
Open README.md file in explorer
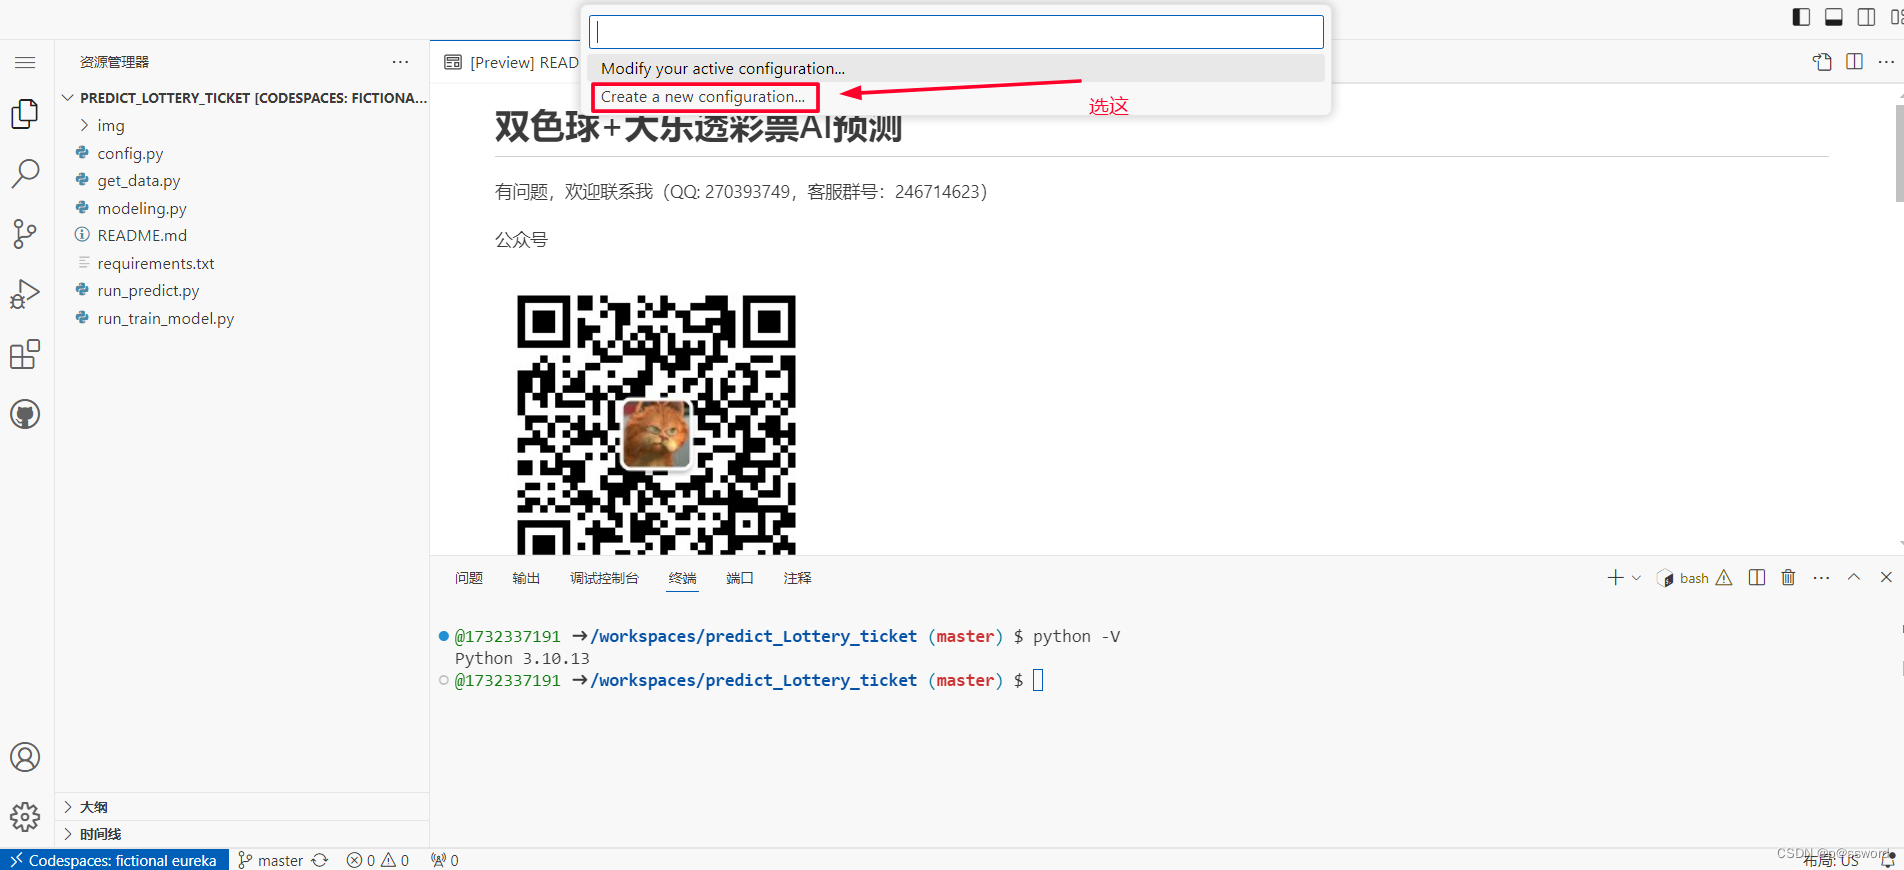(x=243, y=236)
